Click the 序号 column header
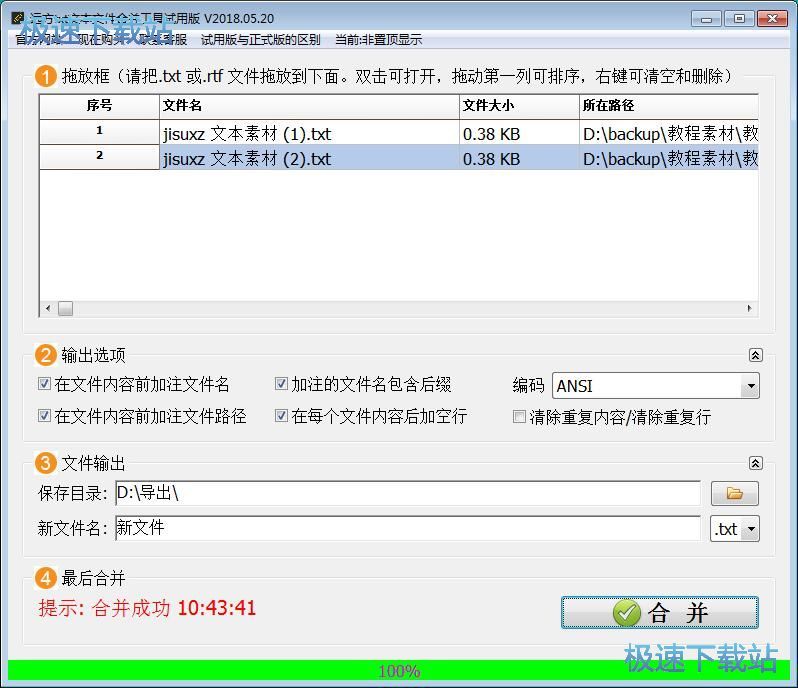 tap(99, 106)
